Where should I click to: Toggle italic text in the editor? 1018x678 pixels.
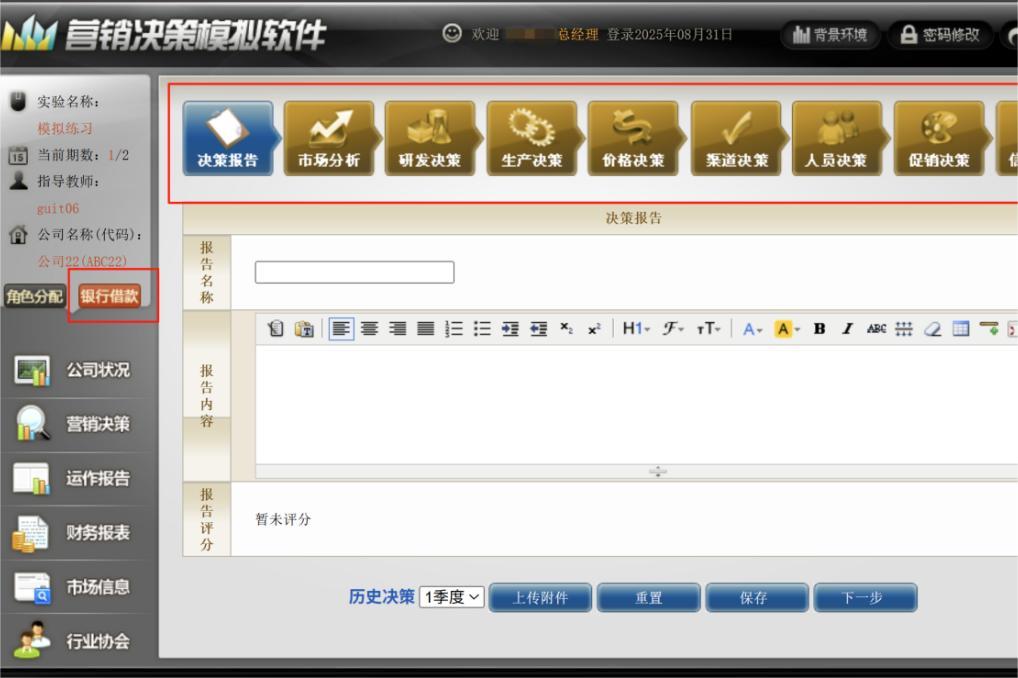click(x=847, y=329)
